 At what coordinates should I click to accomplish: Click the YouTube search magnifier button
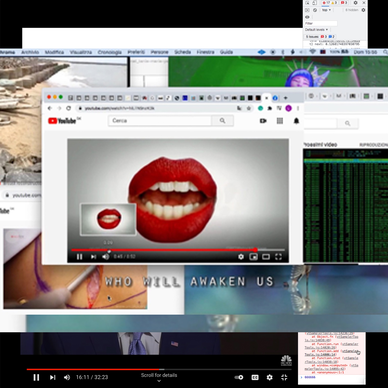click(x=222, y=121)
